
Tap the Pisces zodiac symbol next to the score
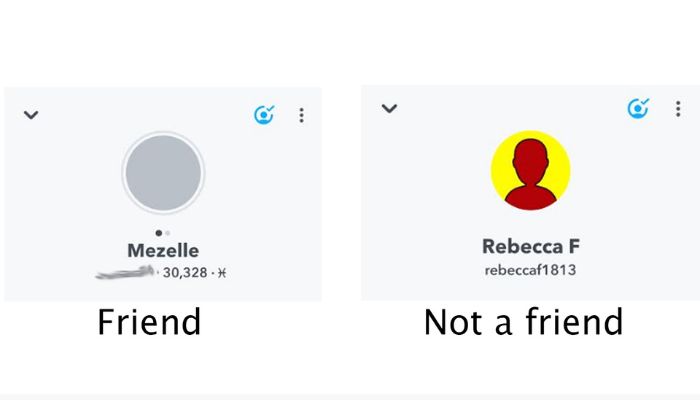(222, 273)
